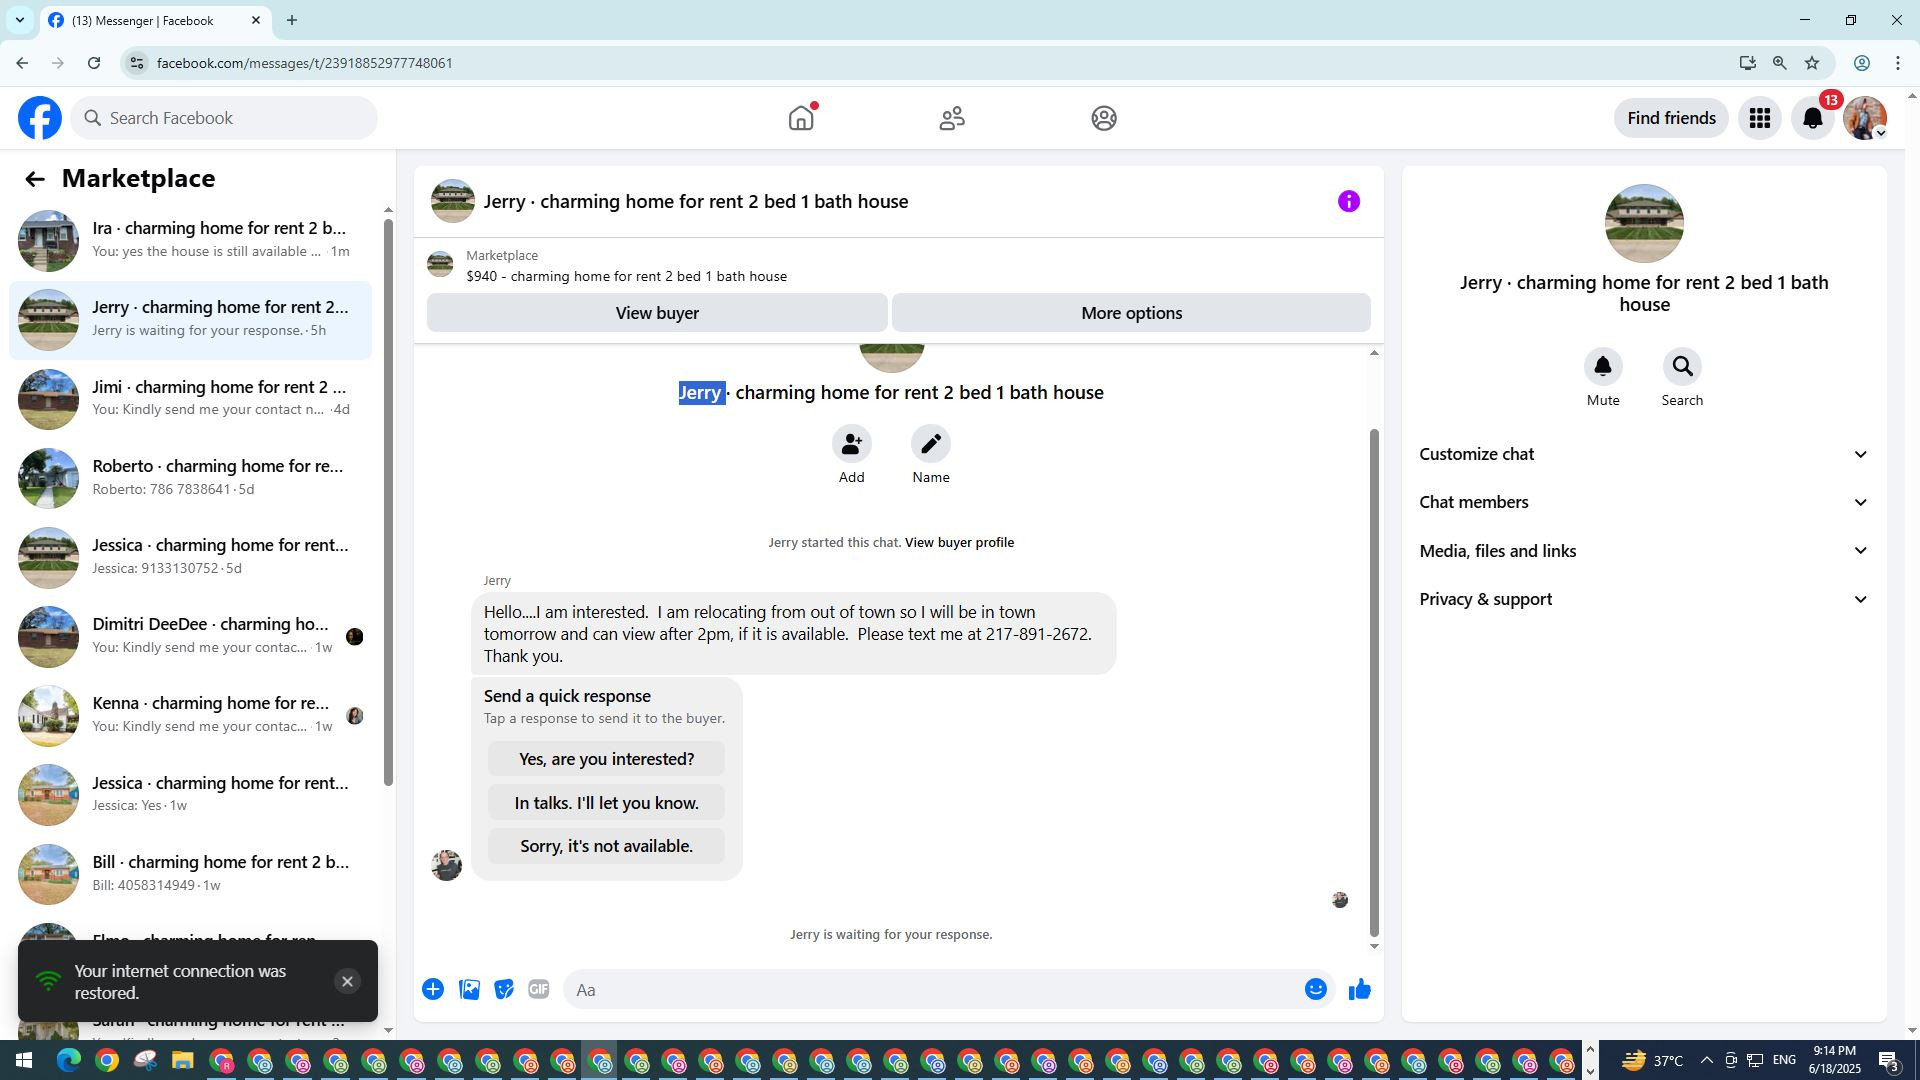
Task: Send quick reply 'In talks. I'll let you know.'
Action: (x=606, y=803)
